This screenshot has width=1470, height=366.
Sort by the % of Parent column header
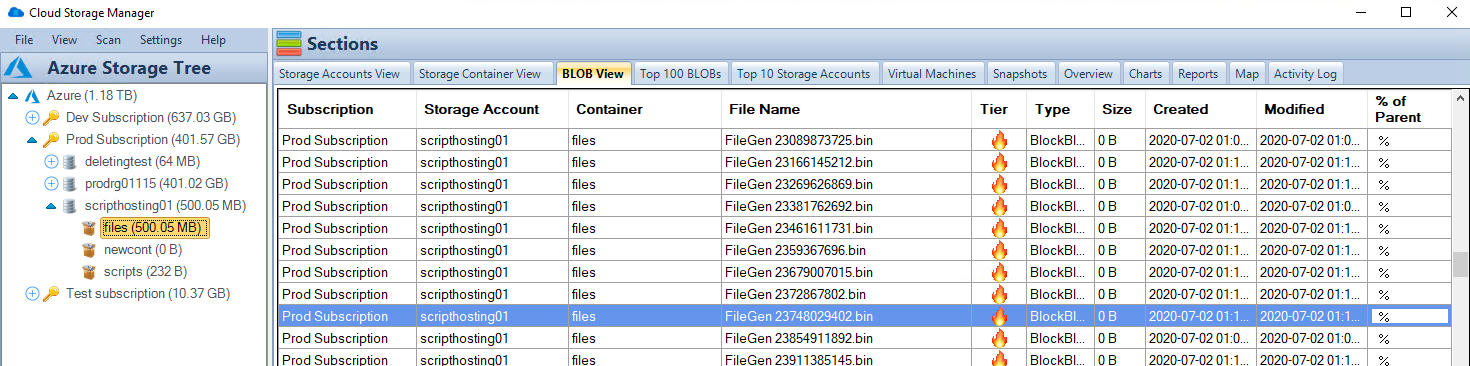pos(1409,109)
